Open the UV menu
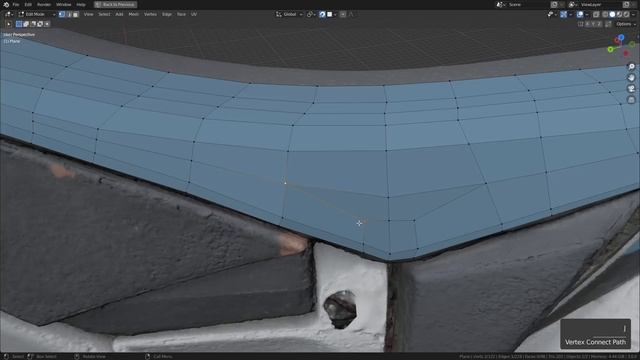Viewport: 640px width, 360px height. 194,14
